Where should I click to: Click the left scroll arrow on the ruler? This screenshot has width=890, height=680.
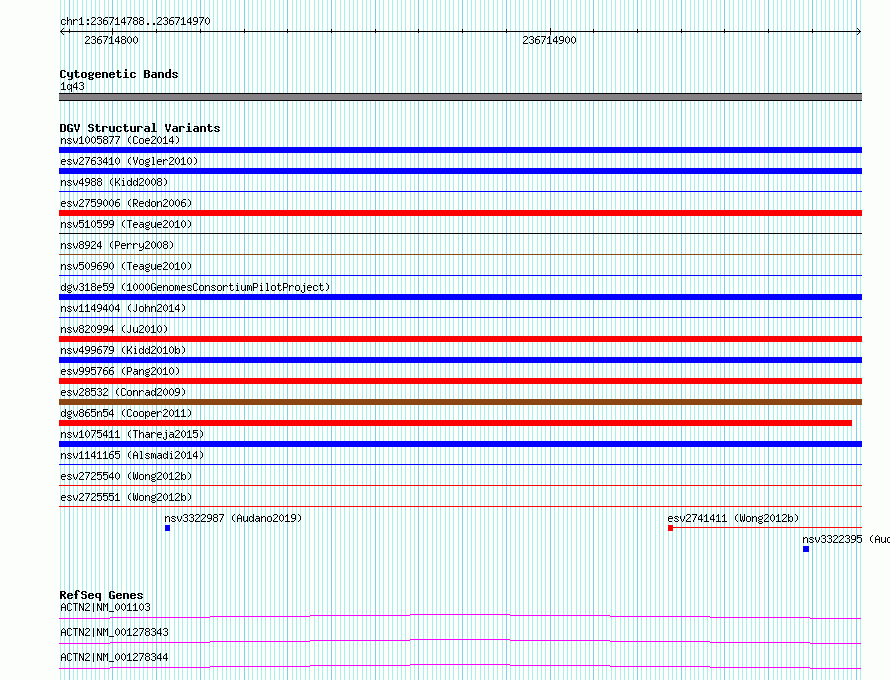(x=62, y=32)
